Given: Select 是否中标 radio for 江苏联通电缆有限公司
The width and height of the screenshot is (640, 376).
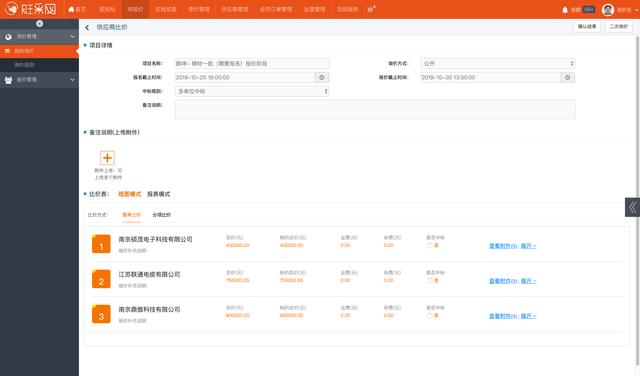Looking at the screenshot, I should coord(429,280).
